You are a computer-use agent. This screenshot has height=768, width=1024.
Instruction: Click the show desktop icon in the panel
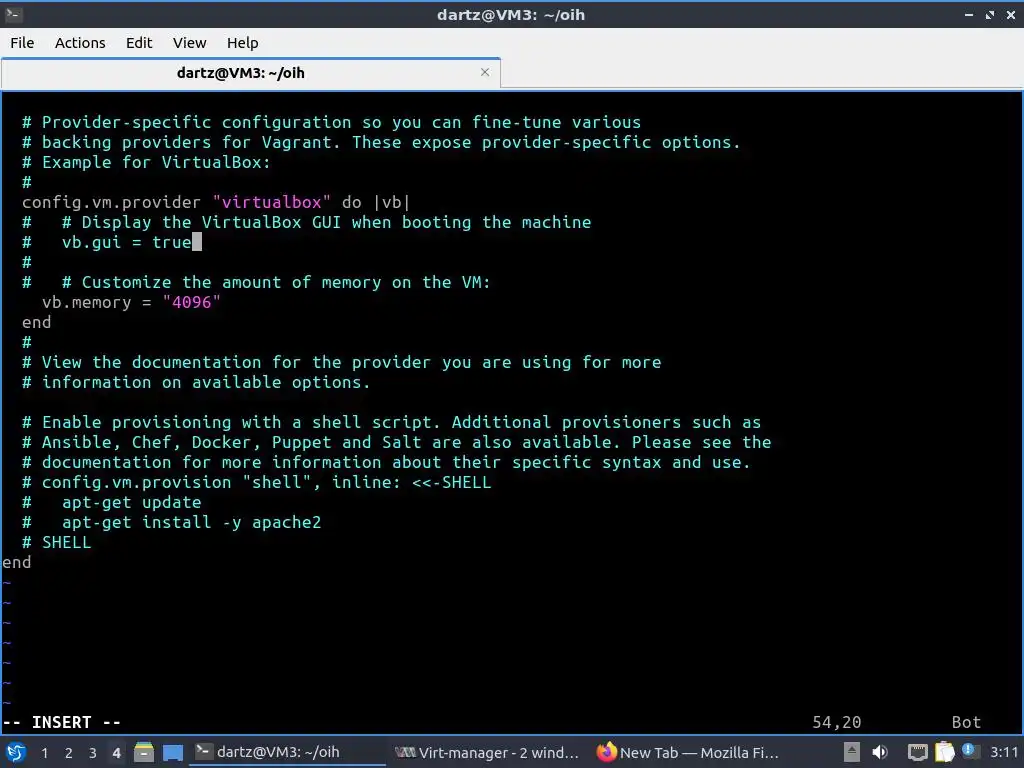pos(173,753)
